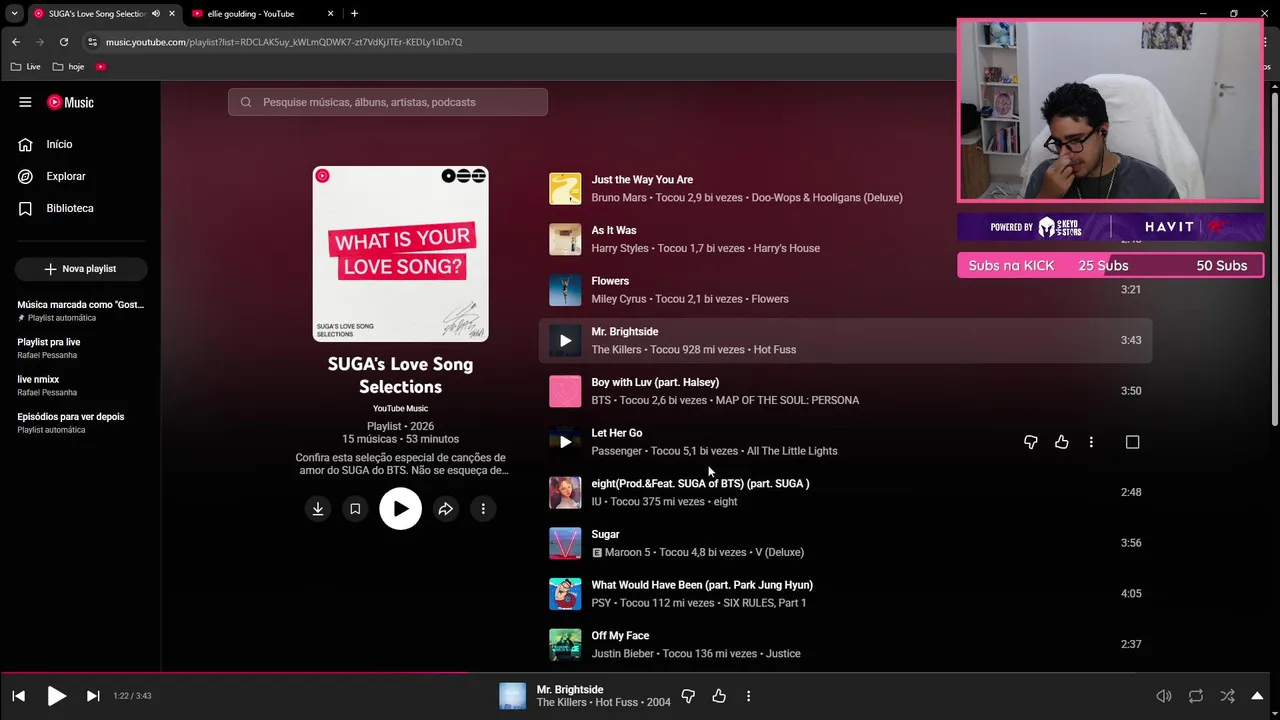Click the YouTube Music logo
1280x720 pixels.
70,102
